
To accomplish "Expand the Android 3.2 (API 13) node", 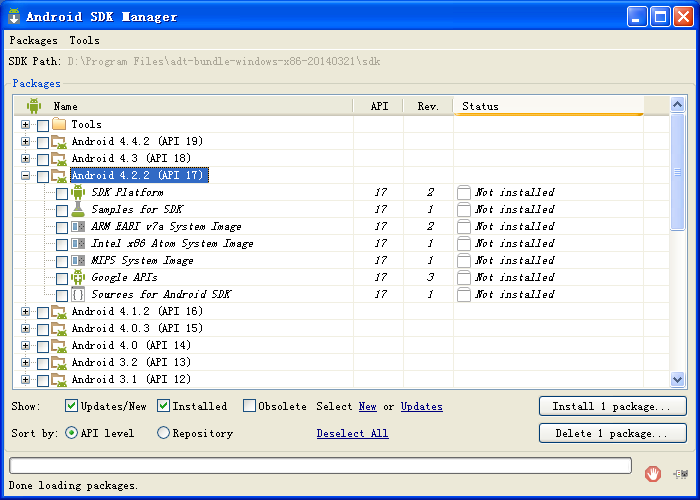I will point(25,362).
